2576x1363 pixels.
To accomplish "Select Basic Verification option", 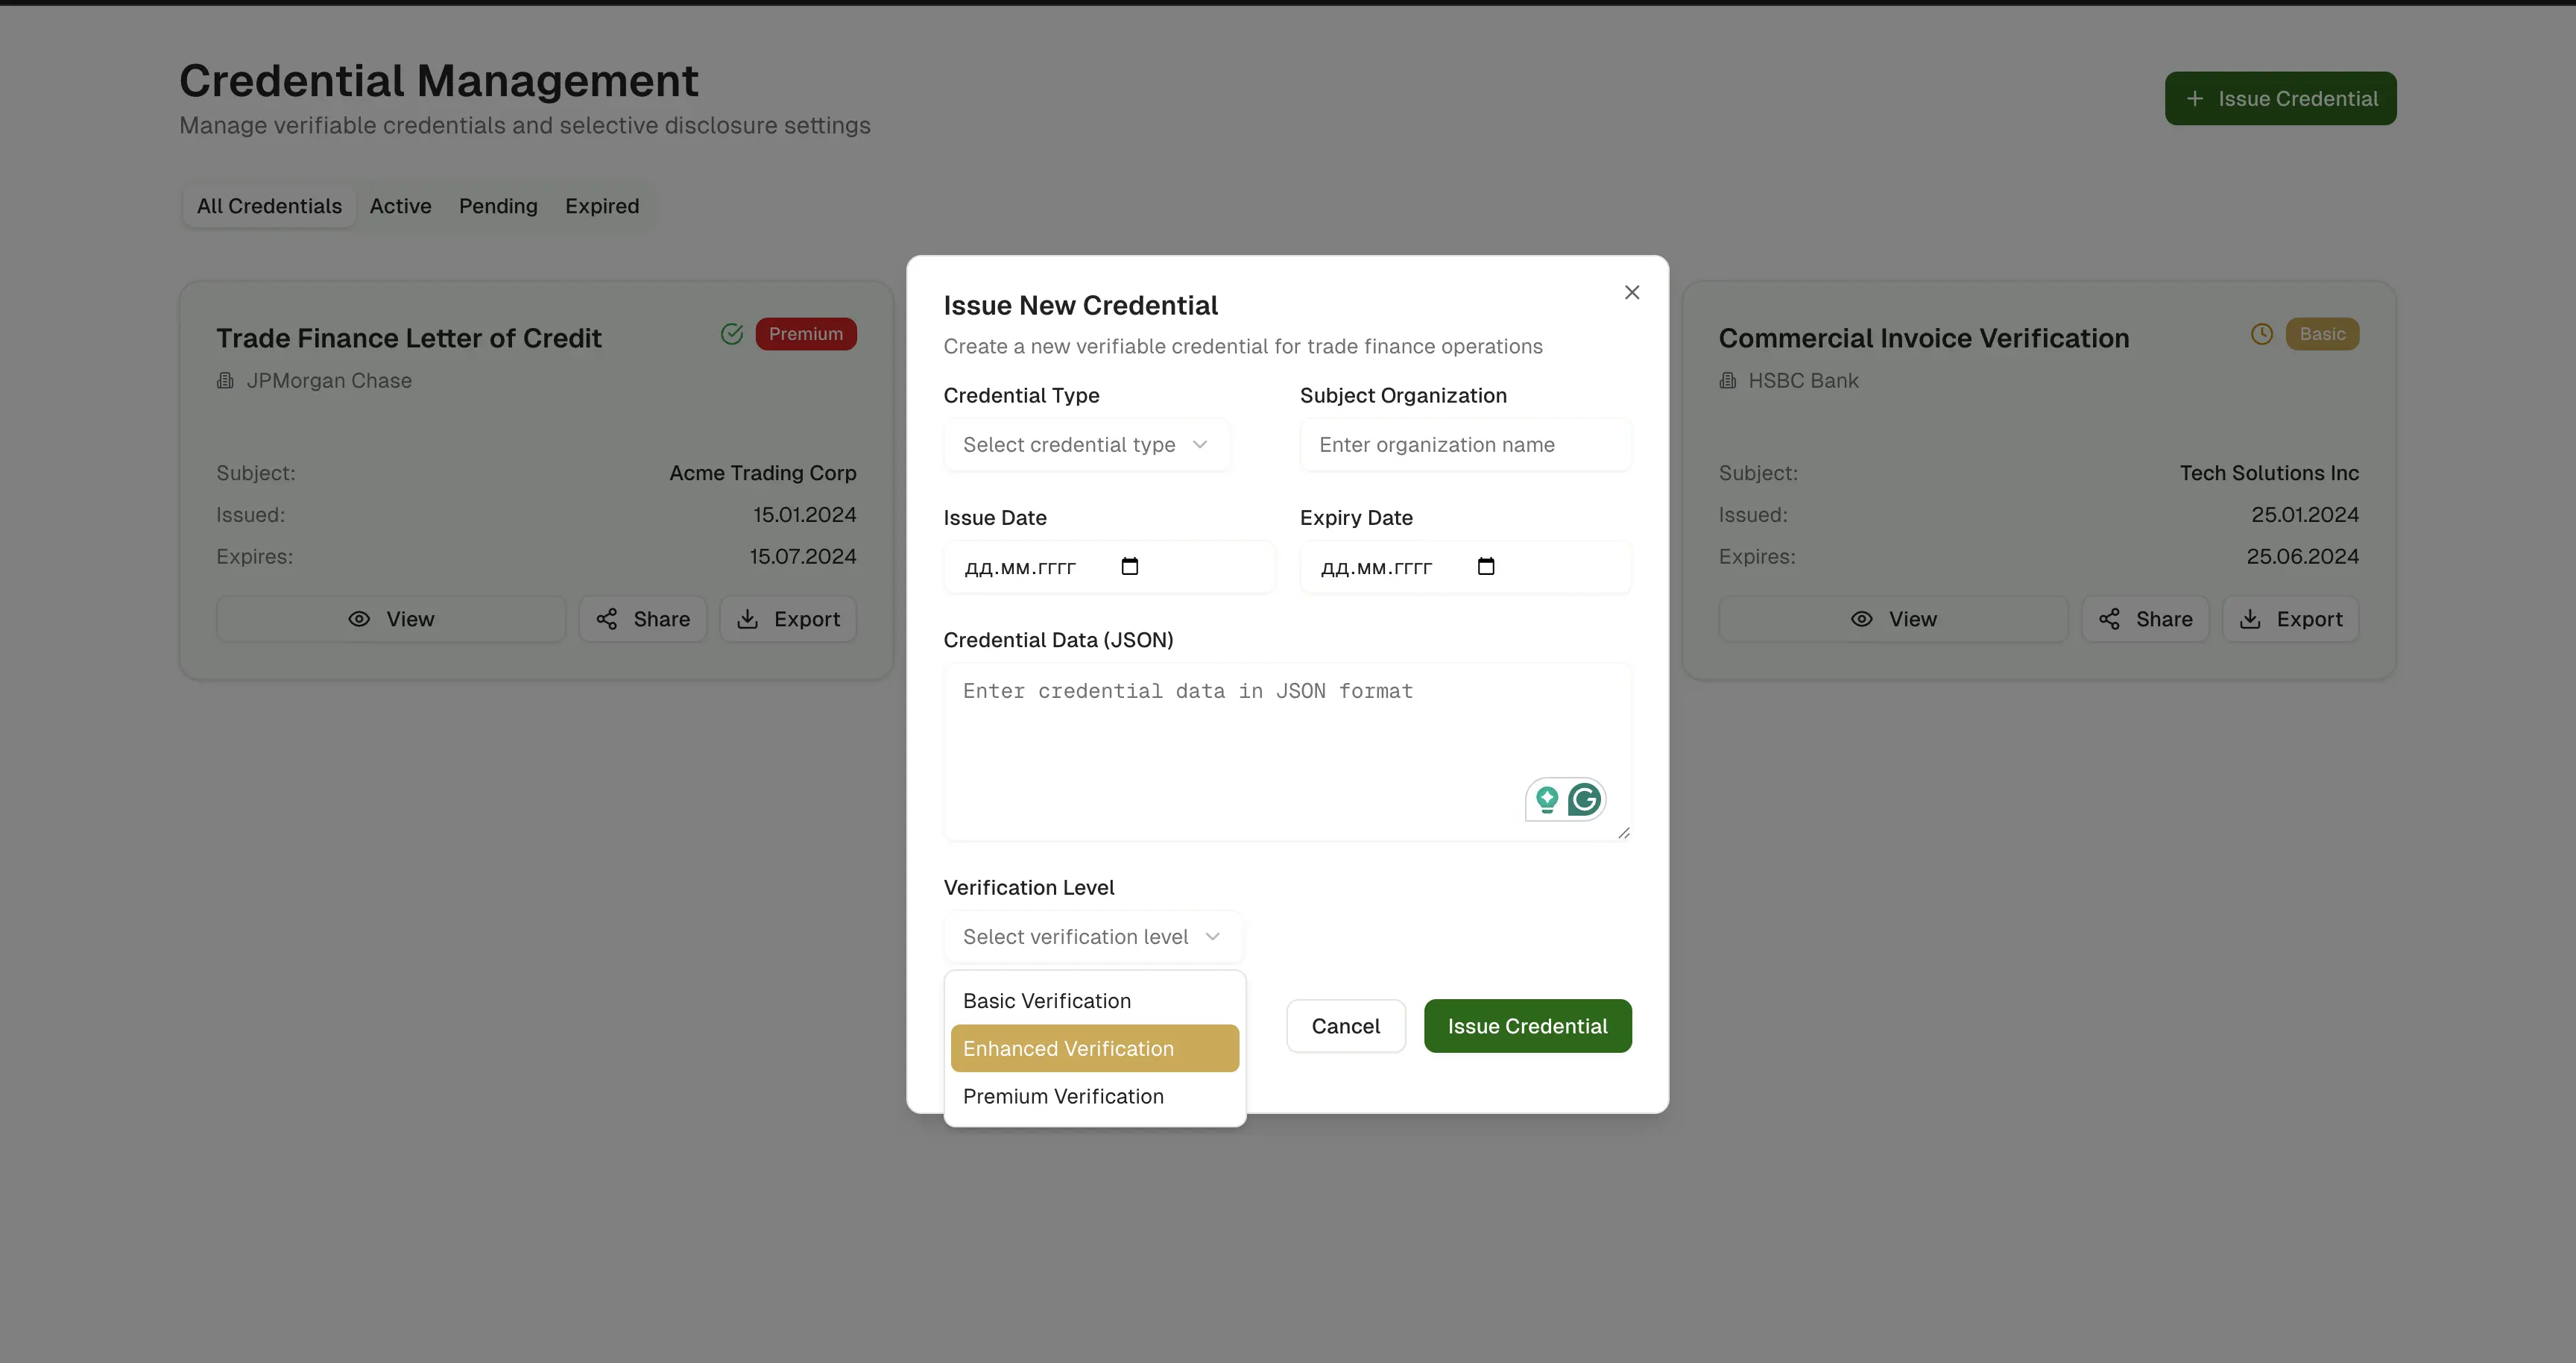I will coord(1047,1000).
